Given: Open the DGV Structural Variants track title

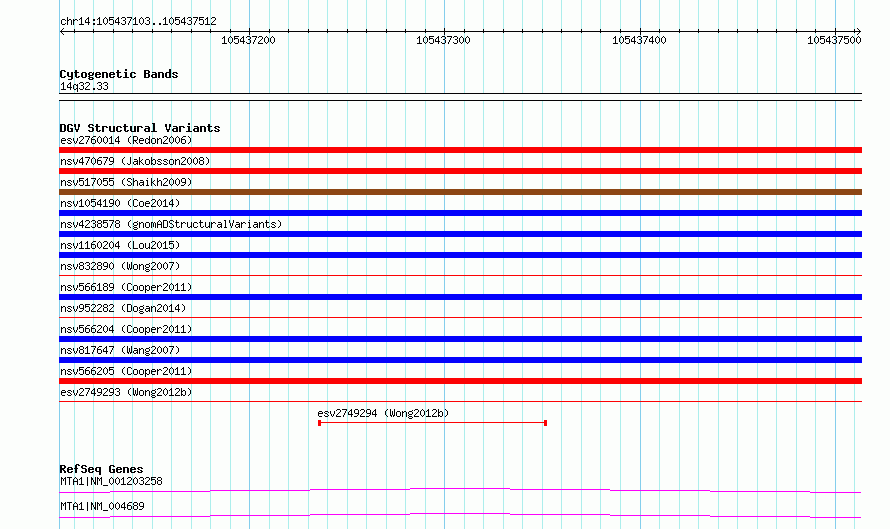Looking at the screenshot, I should [x=140, y=128].
